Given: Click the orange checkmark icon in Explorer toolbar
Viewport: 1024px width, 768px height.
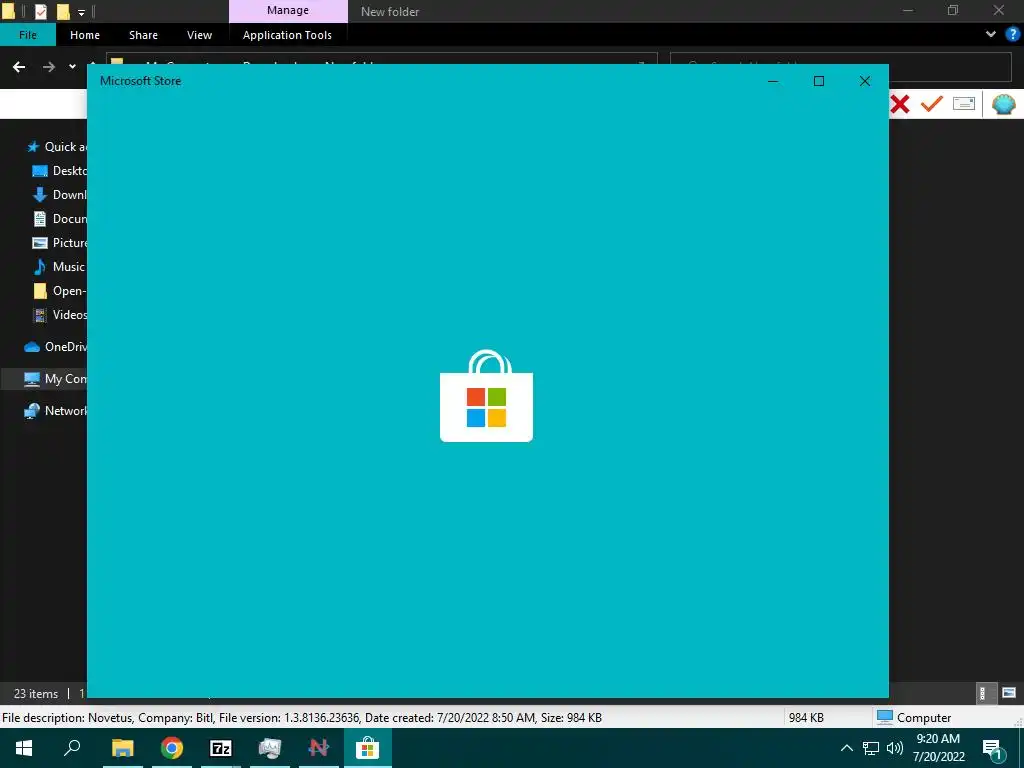Looking at the screenshot, I should pyautogui.click(x=932, y=104).
